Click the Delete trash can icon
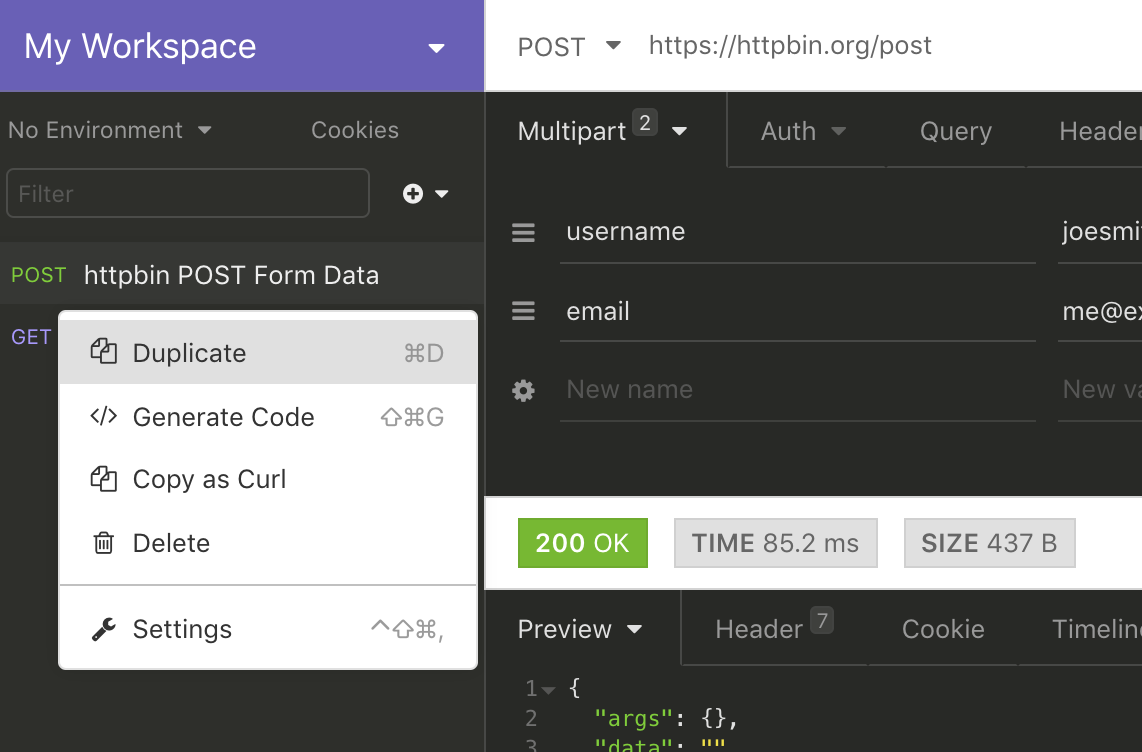The height and width of the screenshot is (752, 1142). pyautogui.click(x=103, y=543)
